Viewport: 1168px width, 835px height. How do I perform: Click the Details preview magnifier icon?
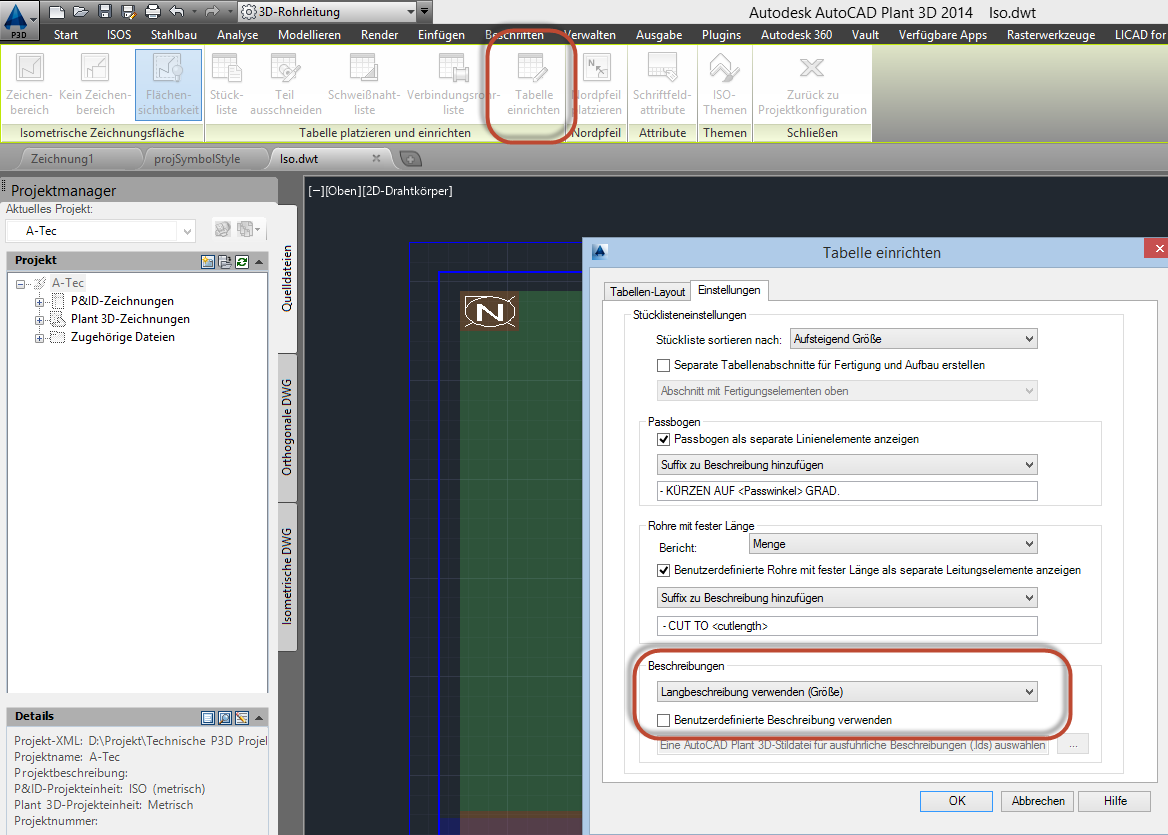[225, 718]
